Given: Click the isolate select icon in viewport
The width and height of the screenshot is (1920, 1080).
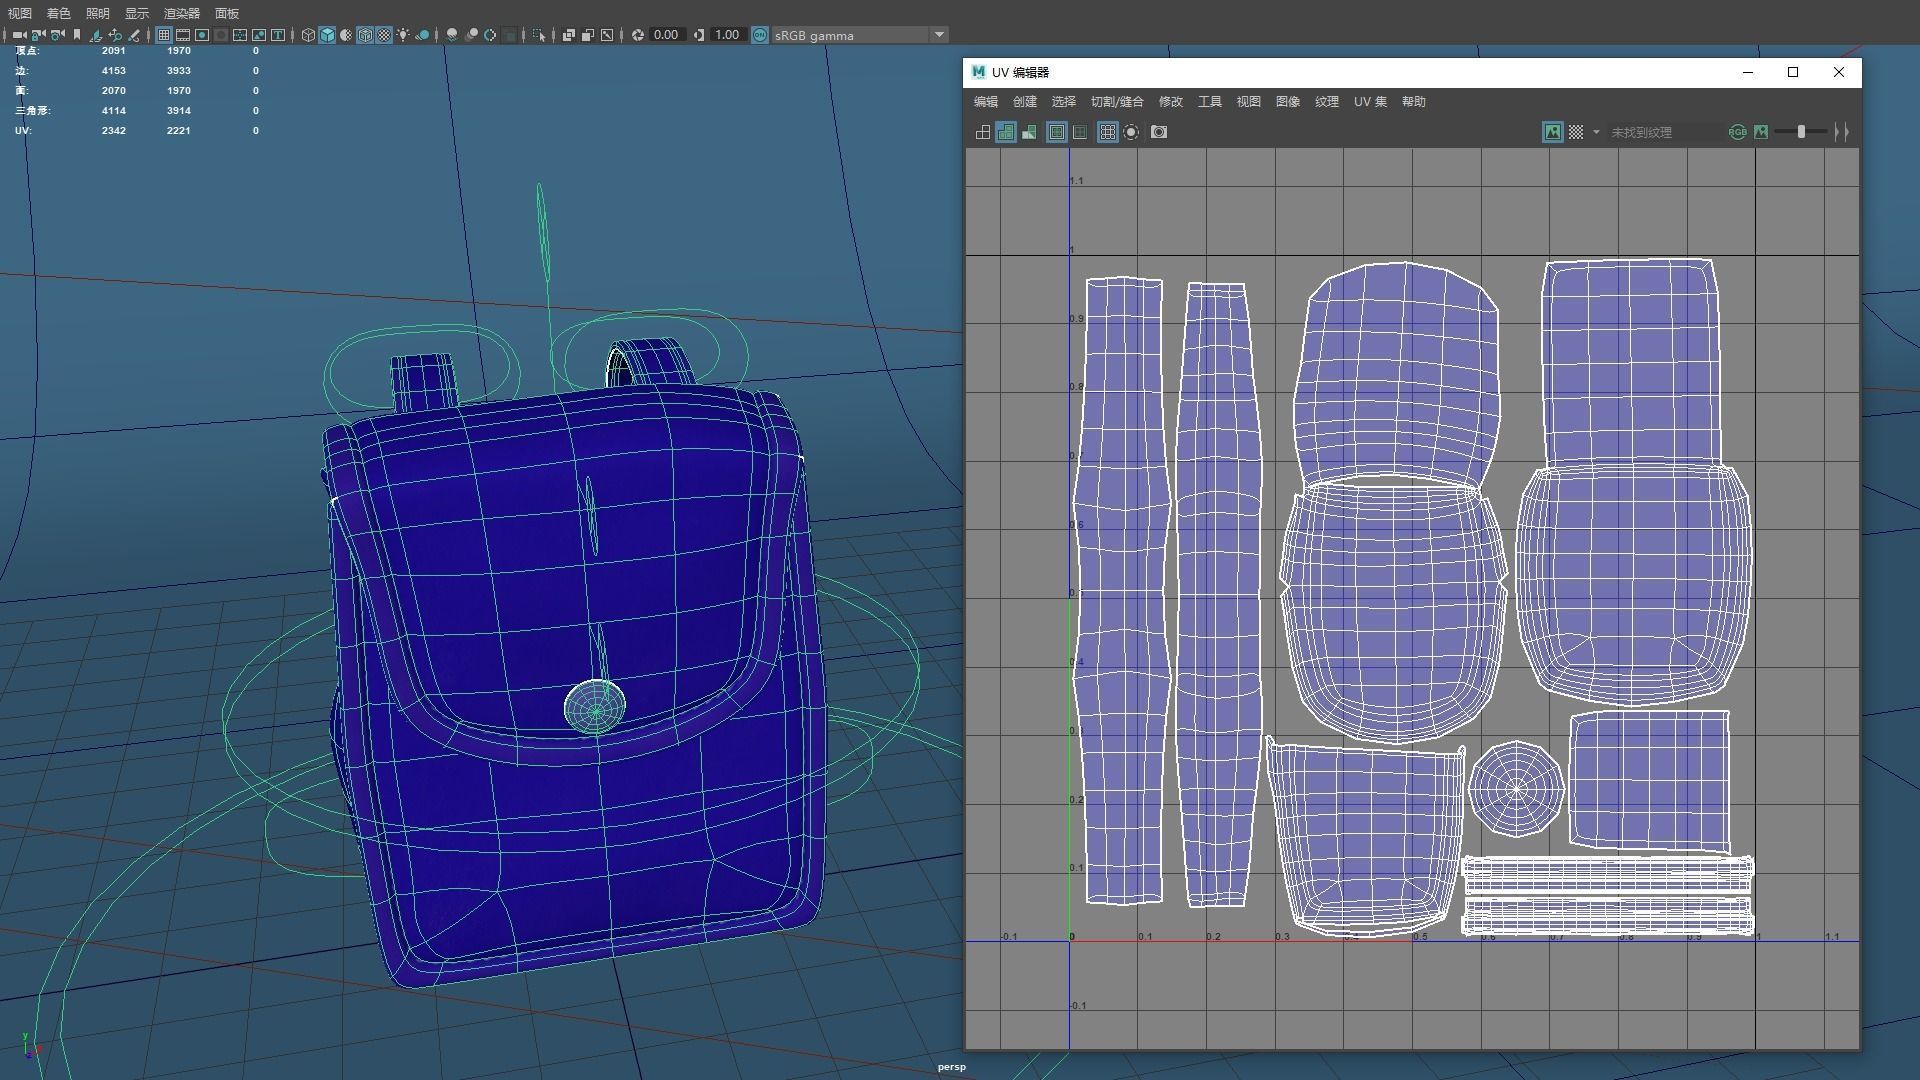Looking at the screenshot, I should (538, 35).
